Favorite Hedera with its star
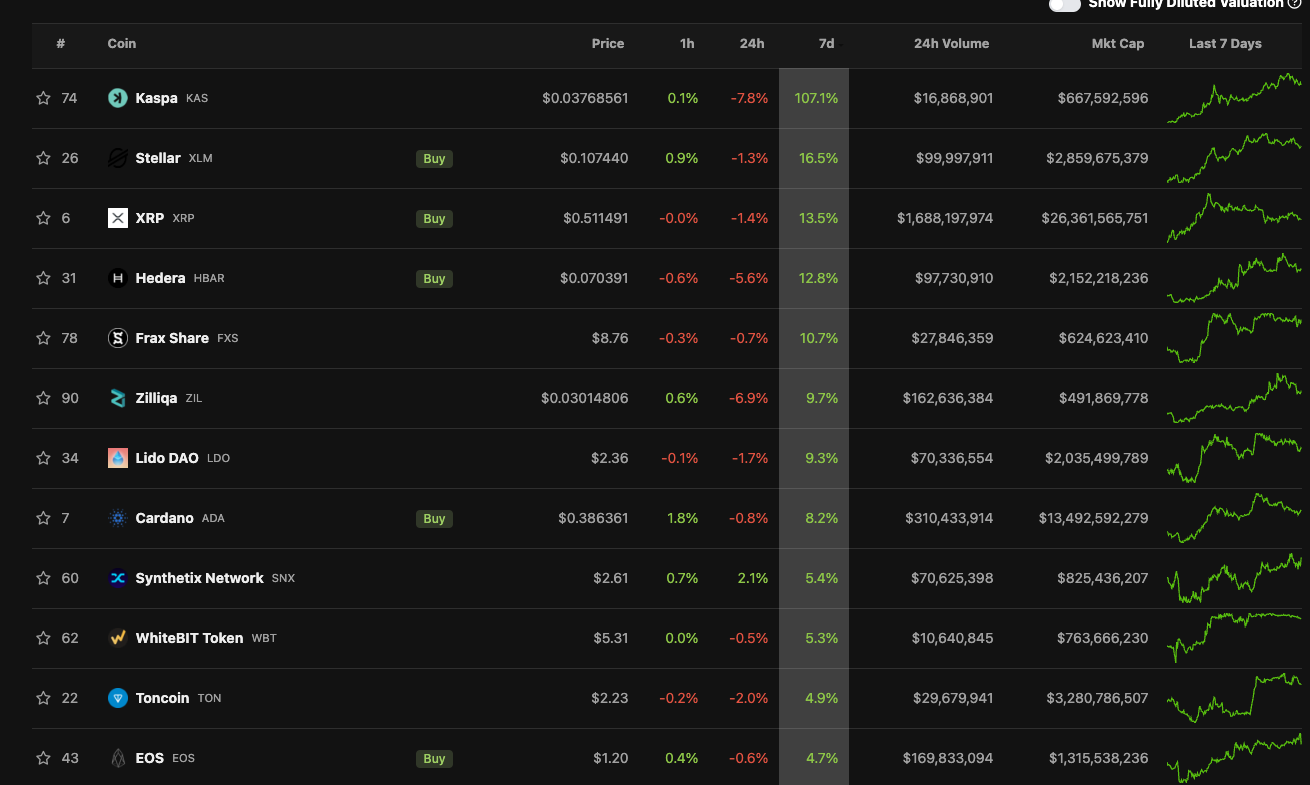1310x785 pixels. 43,278
